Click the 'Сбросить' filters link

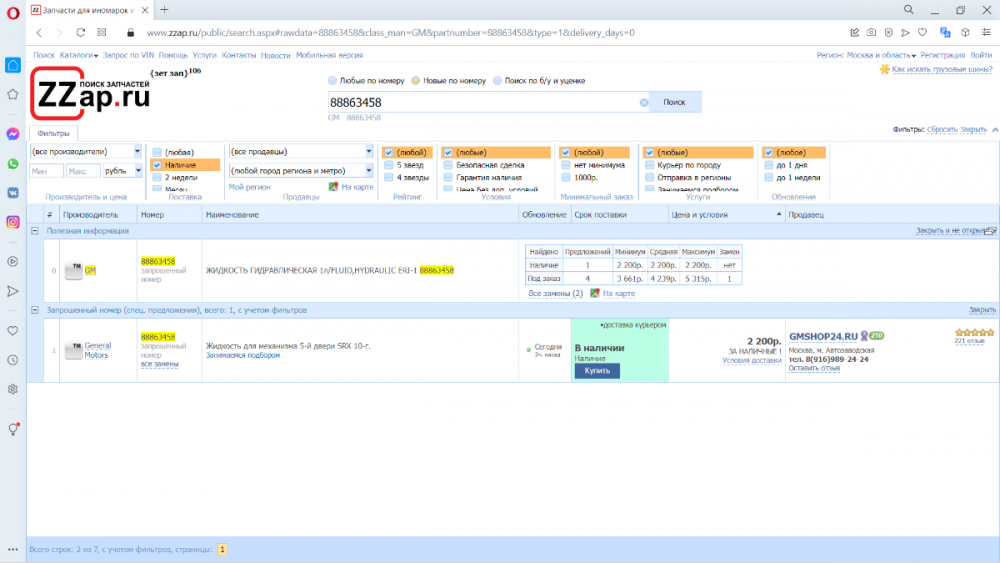942,130
